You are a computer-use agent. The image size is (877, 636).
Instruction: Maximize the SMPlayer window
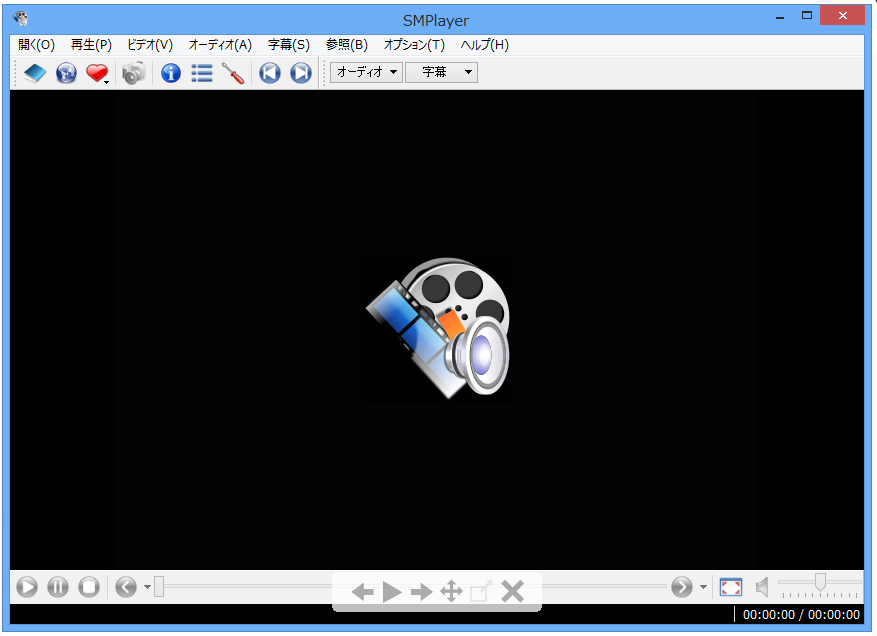coord(807,16)
